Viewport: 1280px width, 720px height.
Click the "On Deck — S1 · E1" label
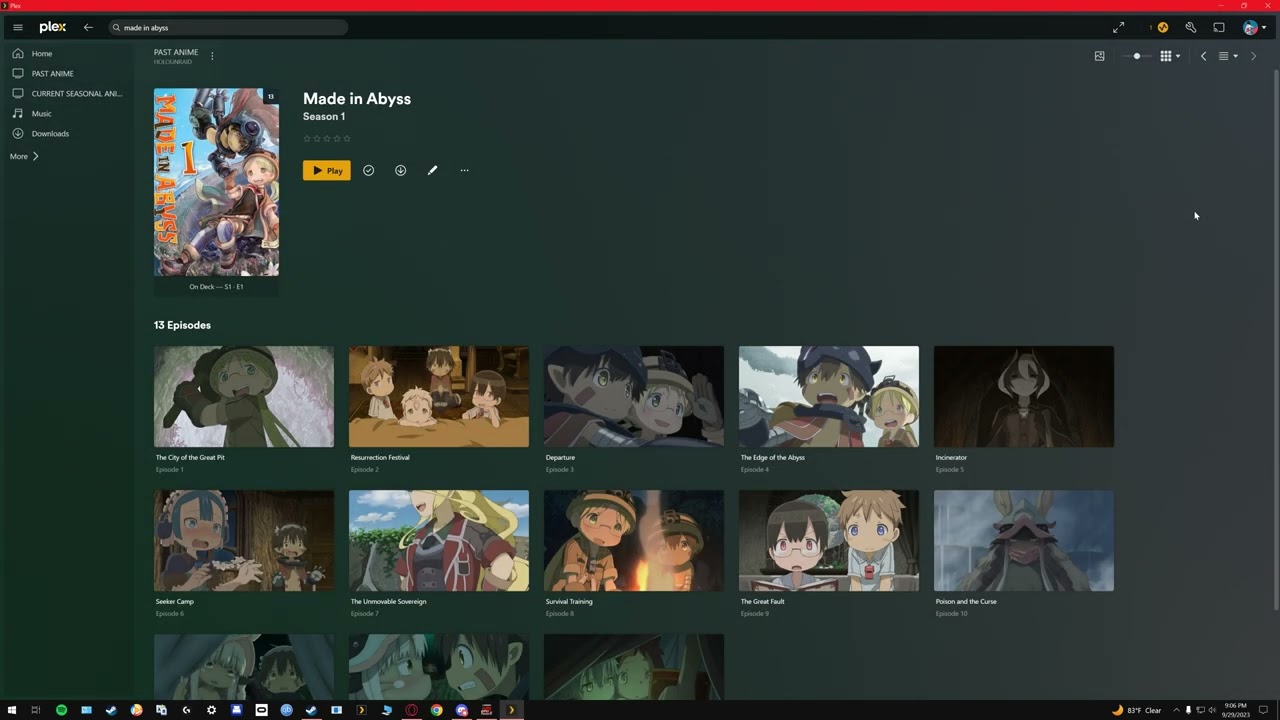(x=216, y=287)
